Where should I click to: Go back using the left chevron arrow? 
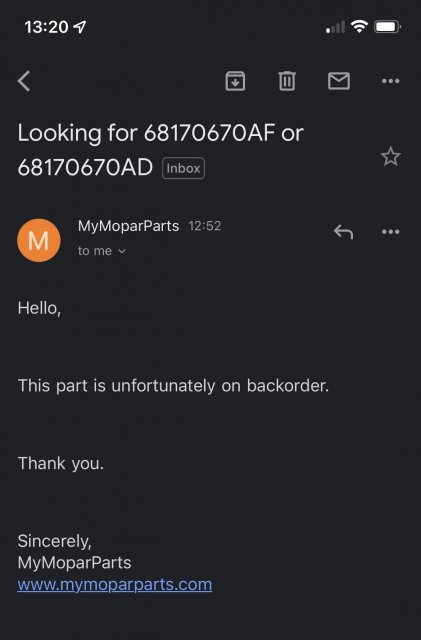click(x=24, y=81)
